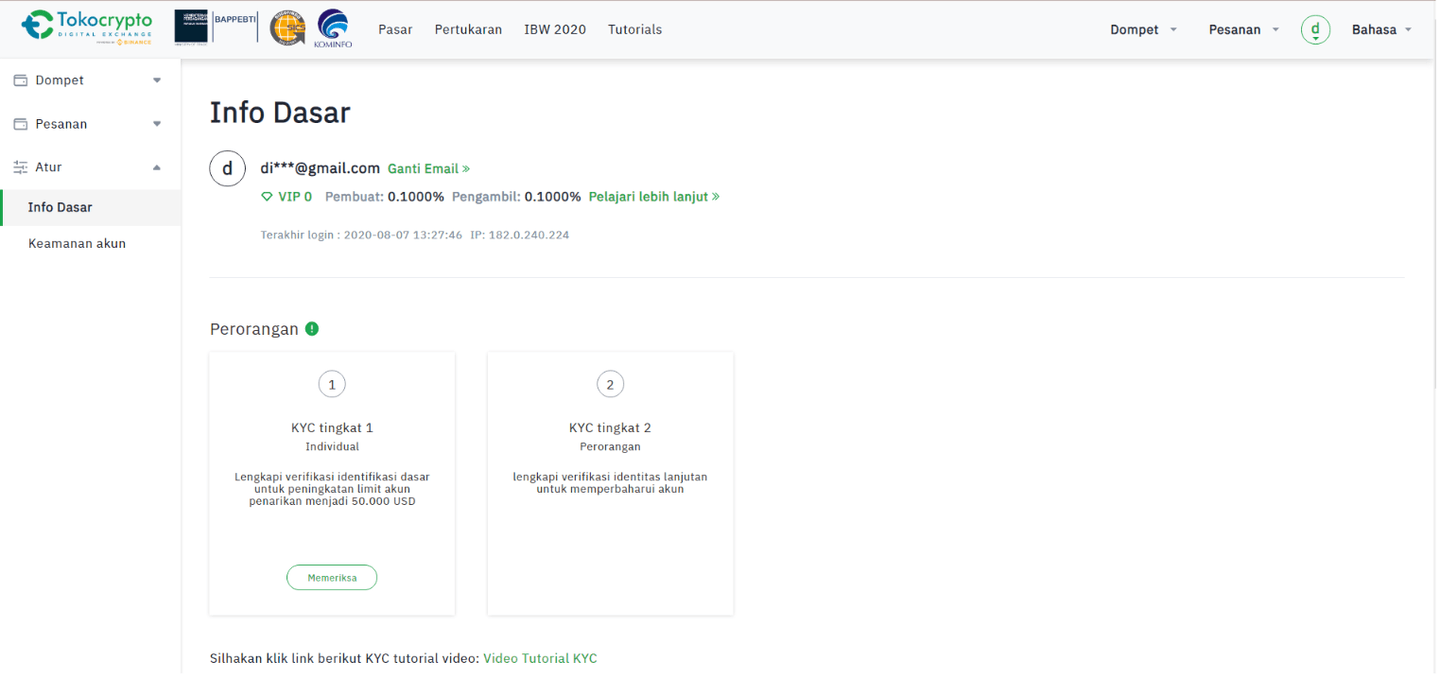This screenshot has height=697, width=1440.
Task: Click the BAPPEBTI logo in header
Action: click(214, 27)
